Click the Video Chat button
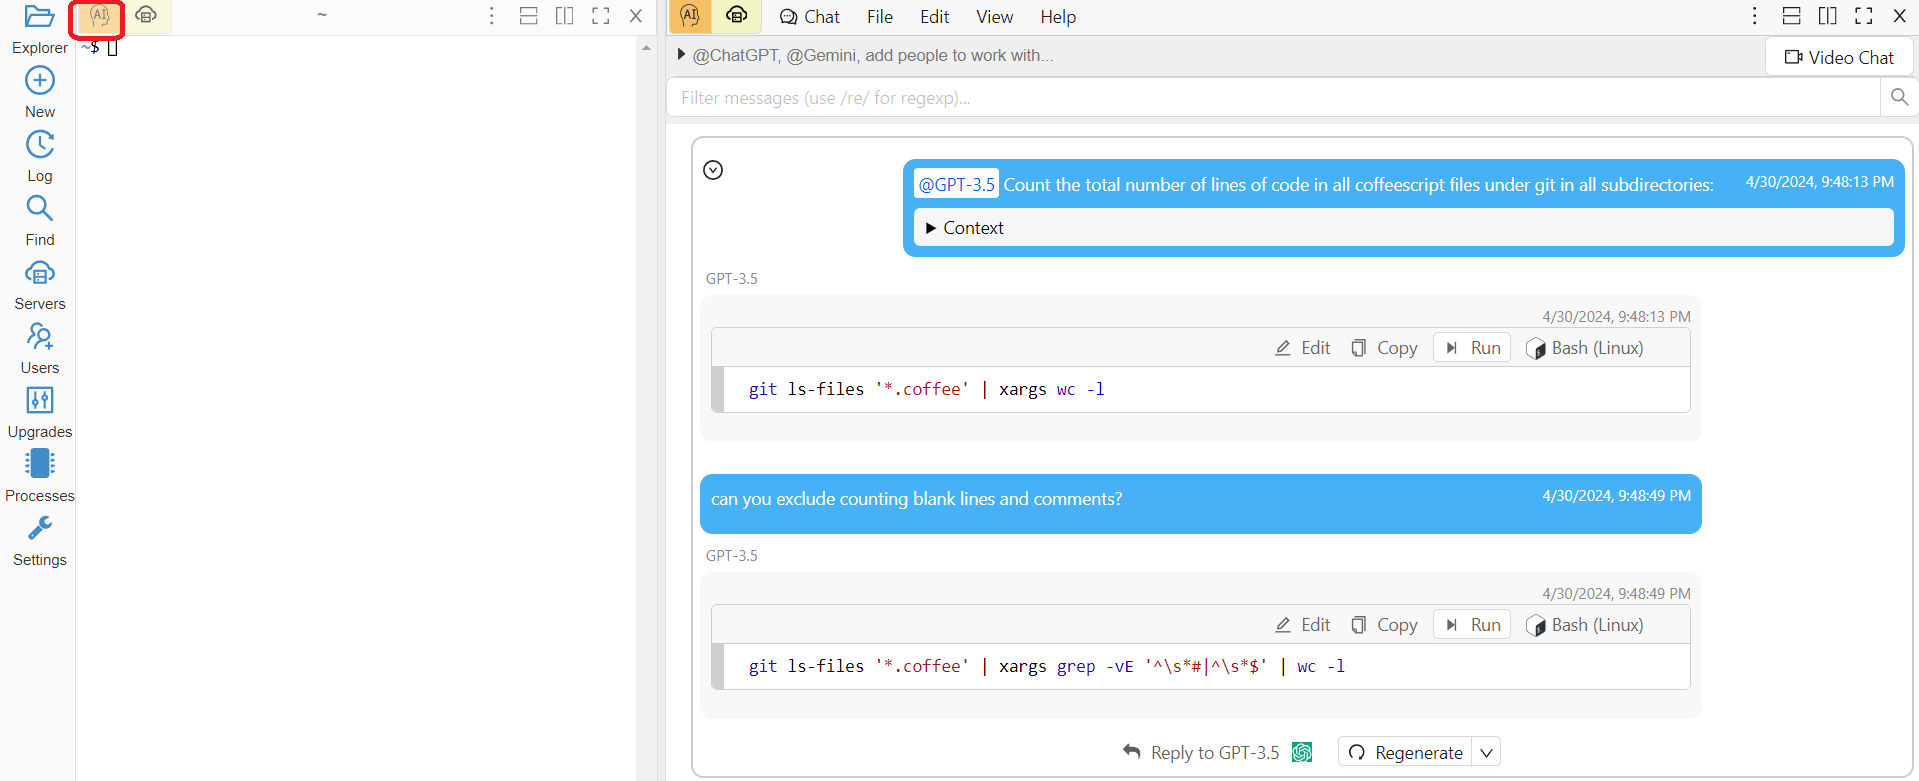Image resolution: width=1919 pixels, height=781 pixels. tap(1839, 57)
